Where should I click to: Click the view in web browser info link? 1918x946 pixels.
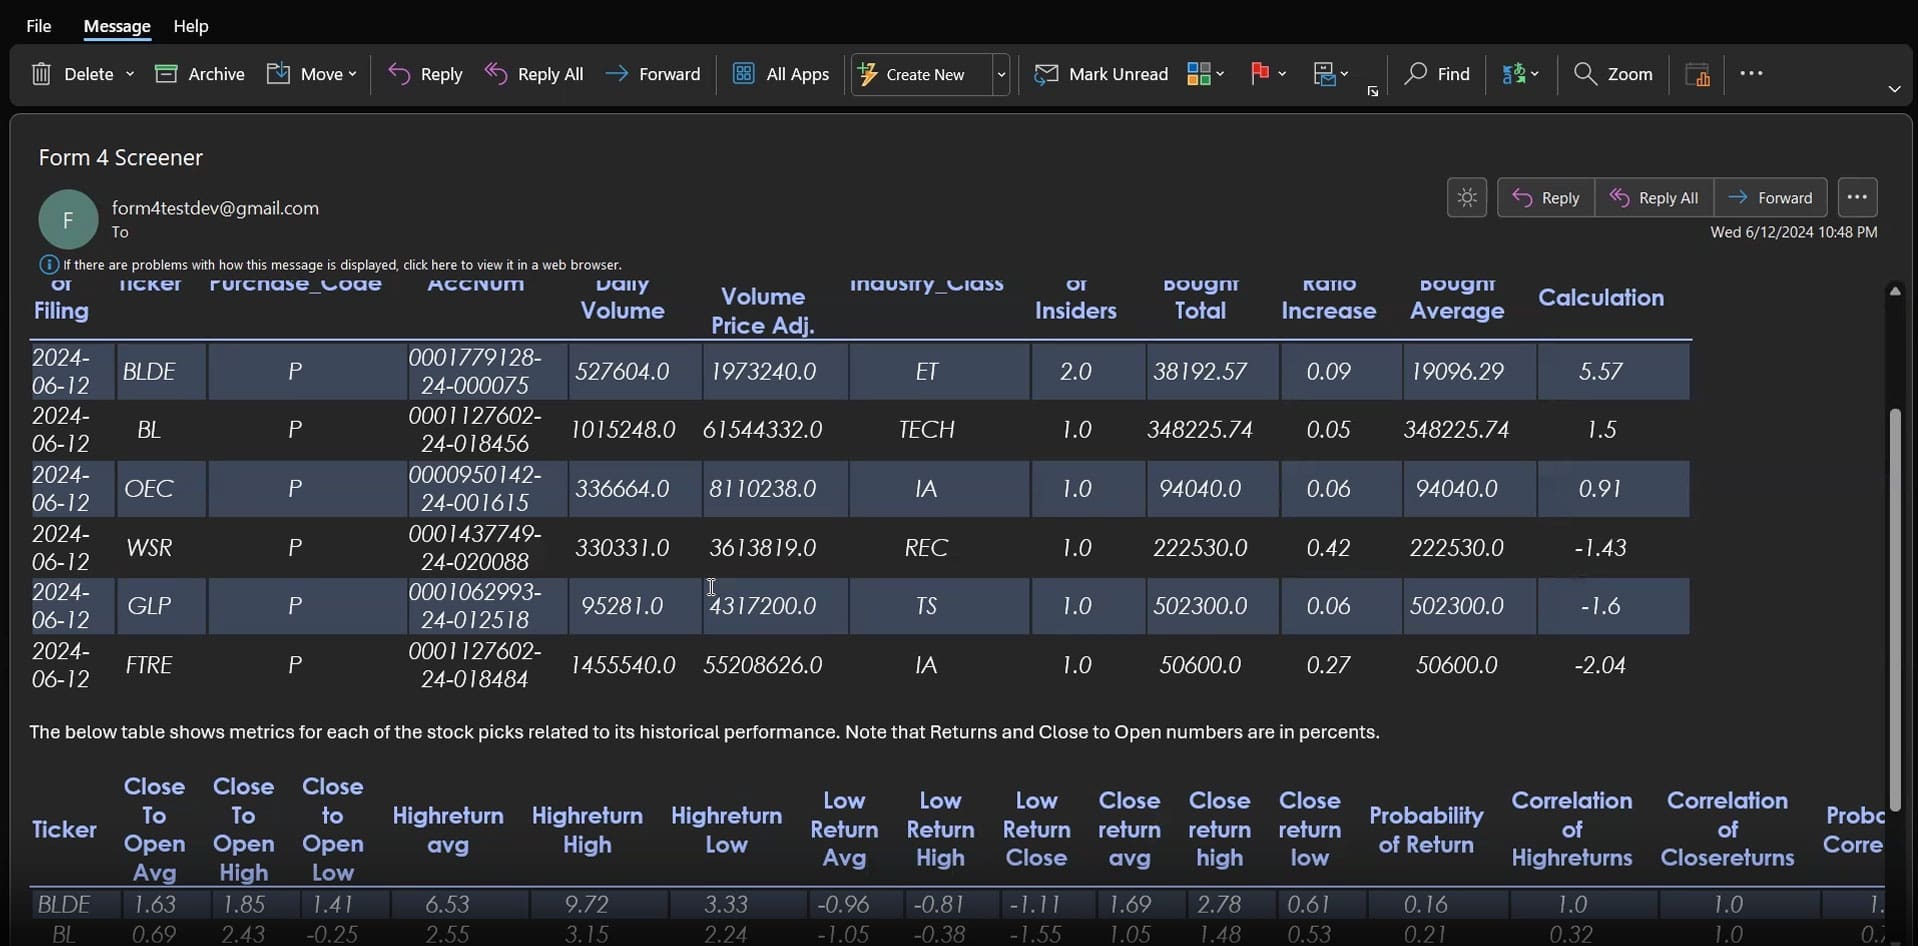342,265
